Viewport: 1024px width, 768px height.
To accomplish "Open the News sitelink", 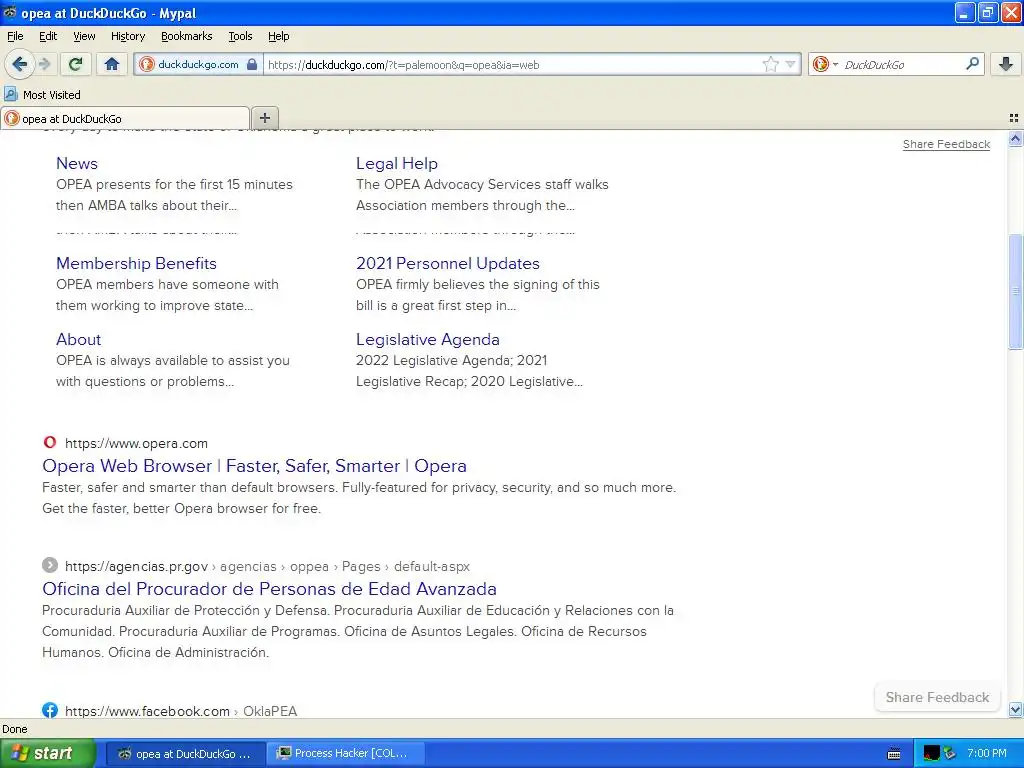I will point(76,163).
